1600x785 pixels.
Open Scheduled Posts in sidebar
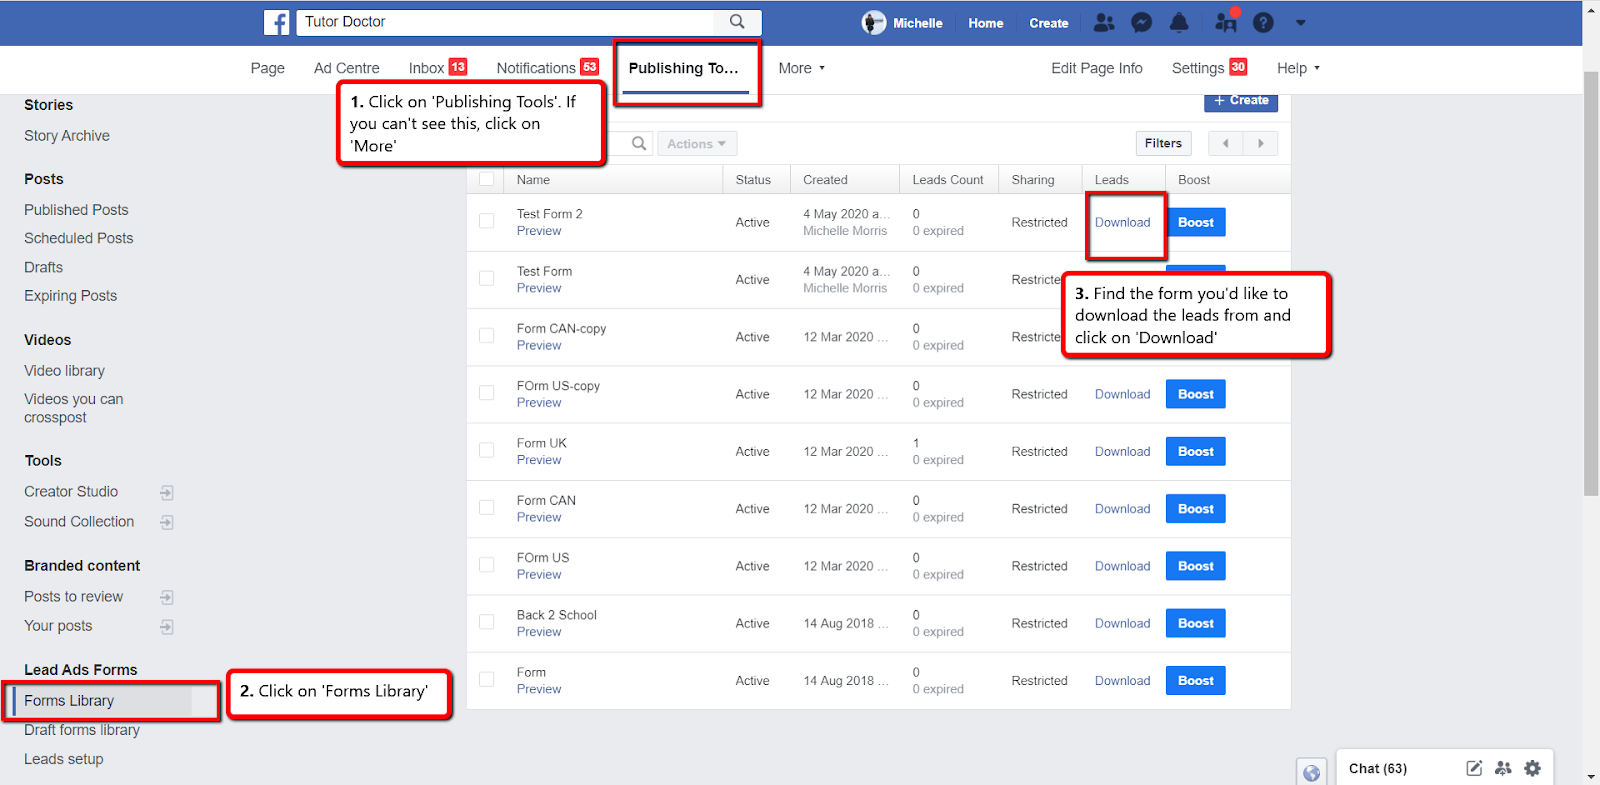click(x=78, y=238)
